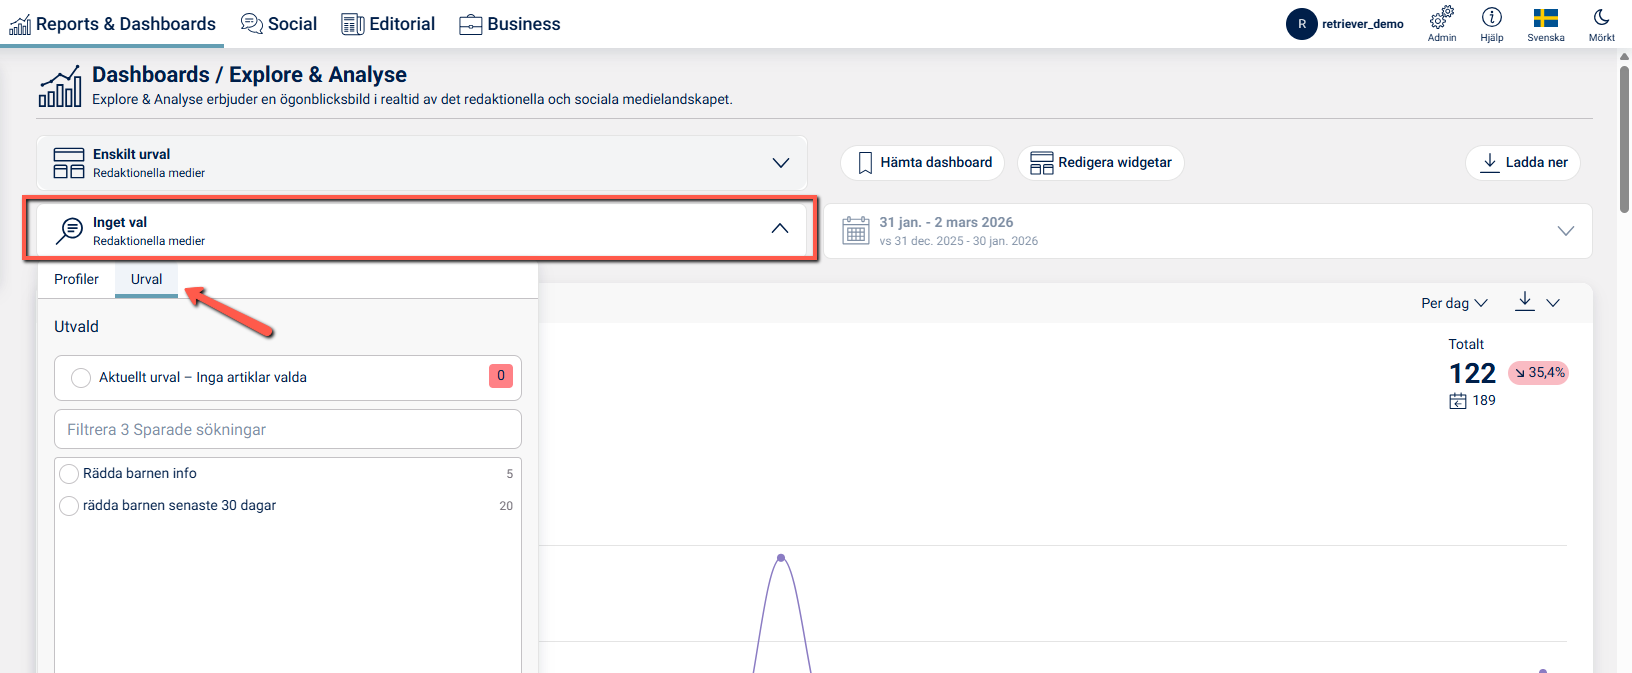Click the Filtrera Sparade sökningar input field
This screenshot has width=1632, height=673.
coord(288,430)
